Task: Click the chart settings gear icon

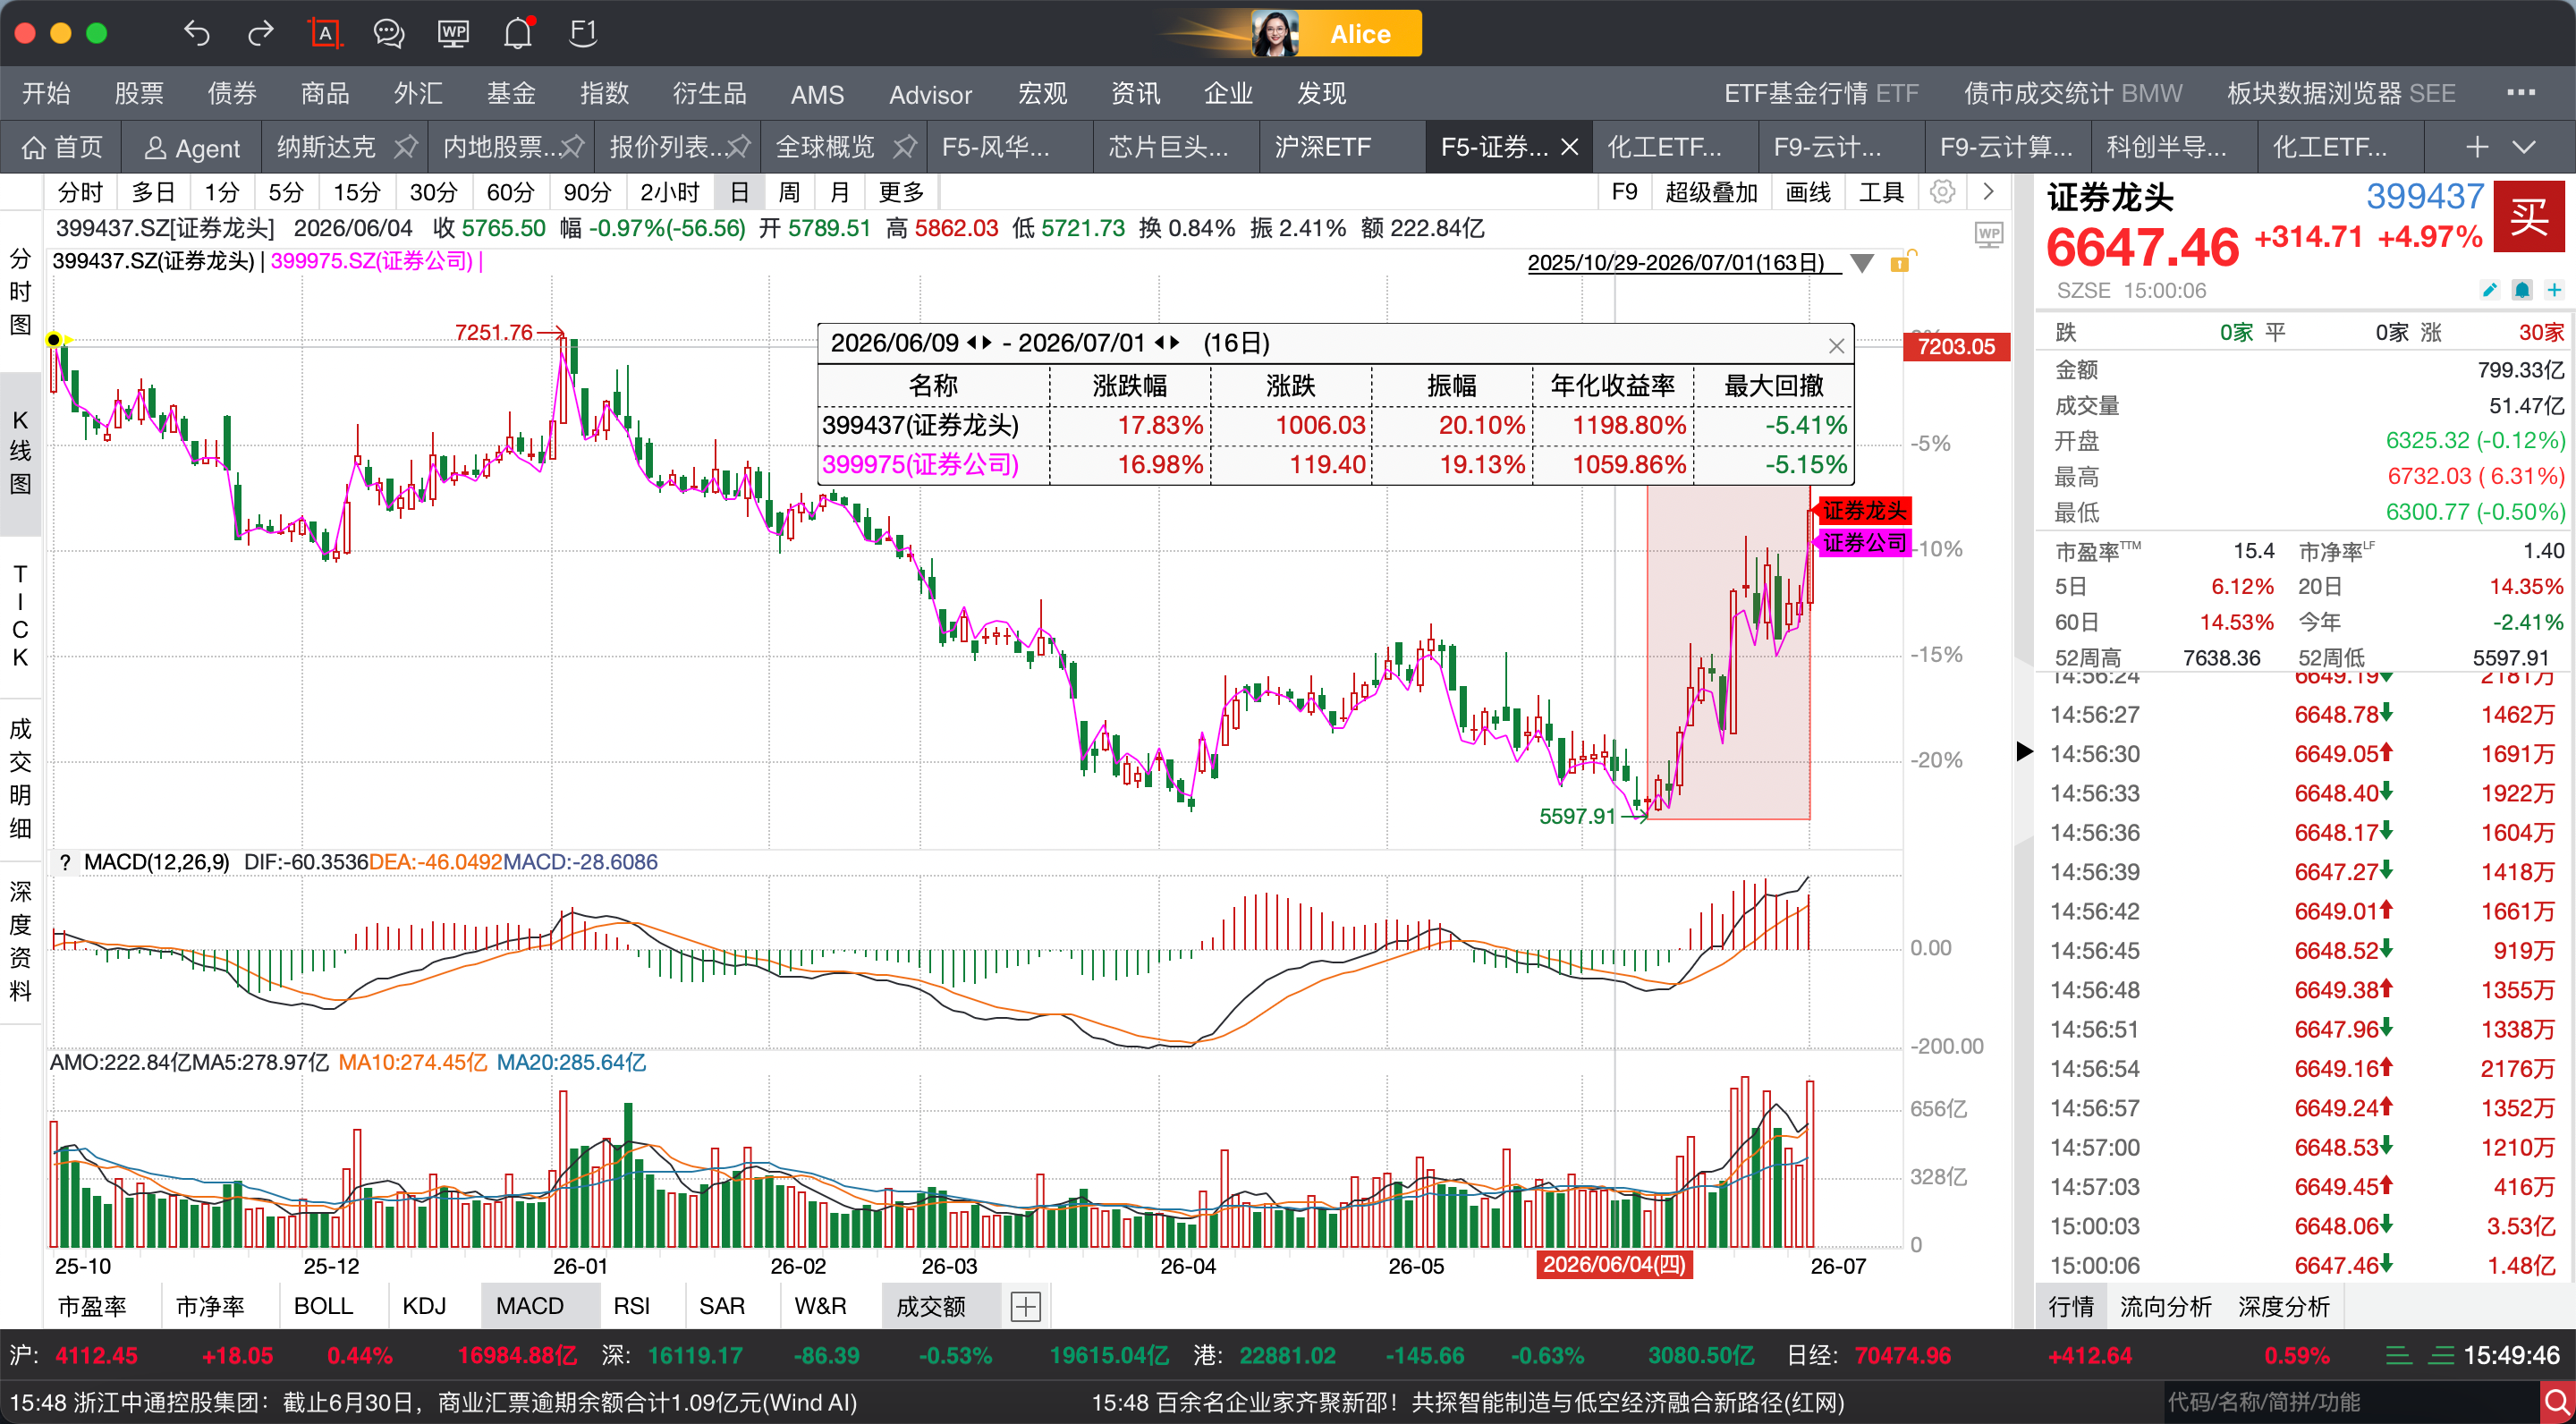Action: [1942, 192]
